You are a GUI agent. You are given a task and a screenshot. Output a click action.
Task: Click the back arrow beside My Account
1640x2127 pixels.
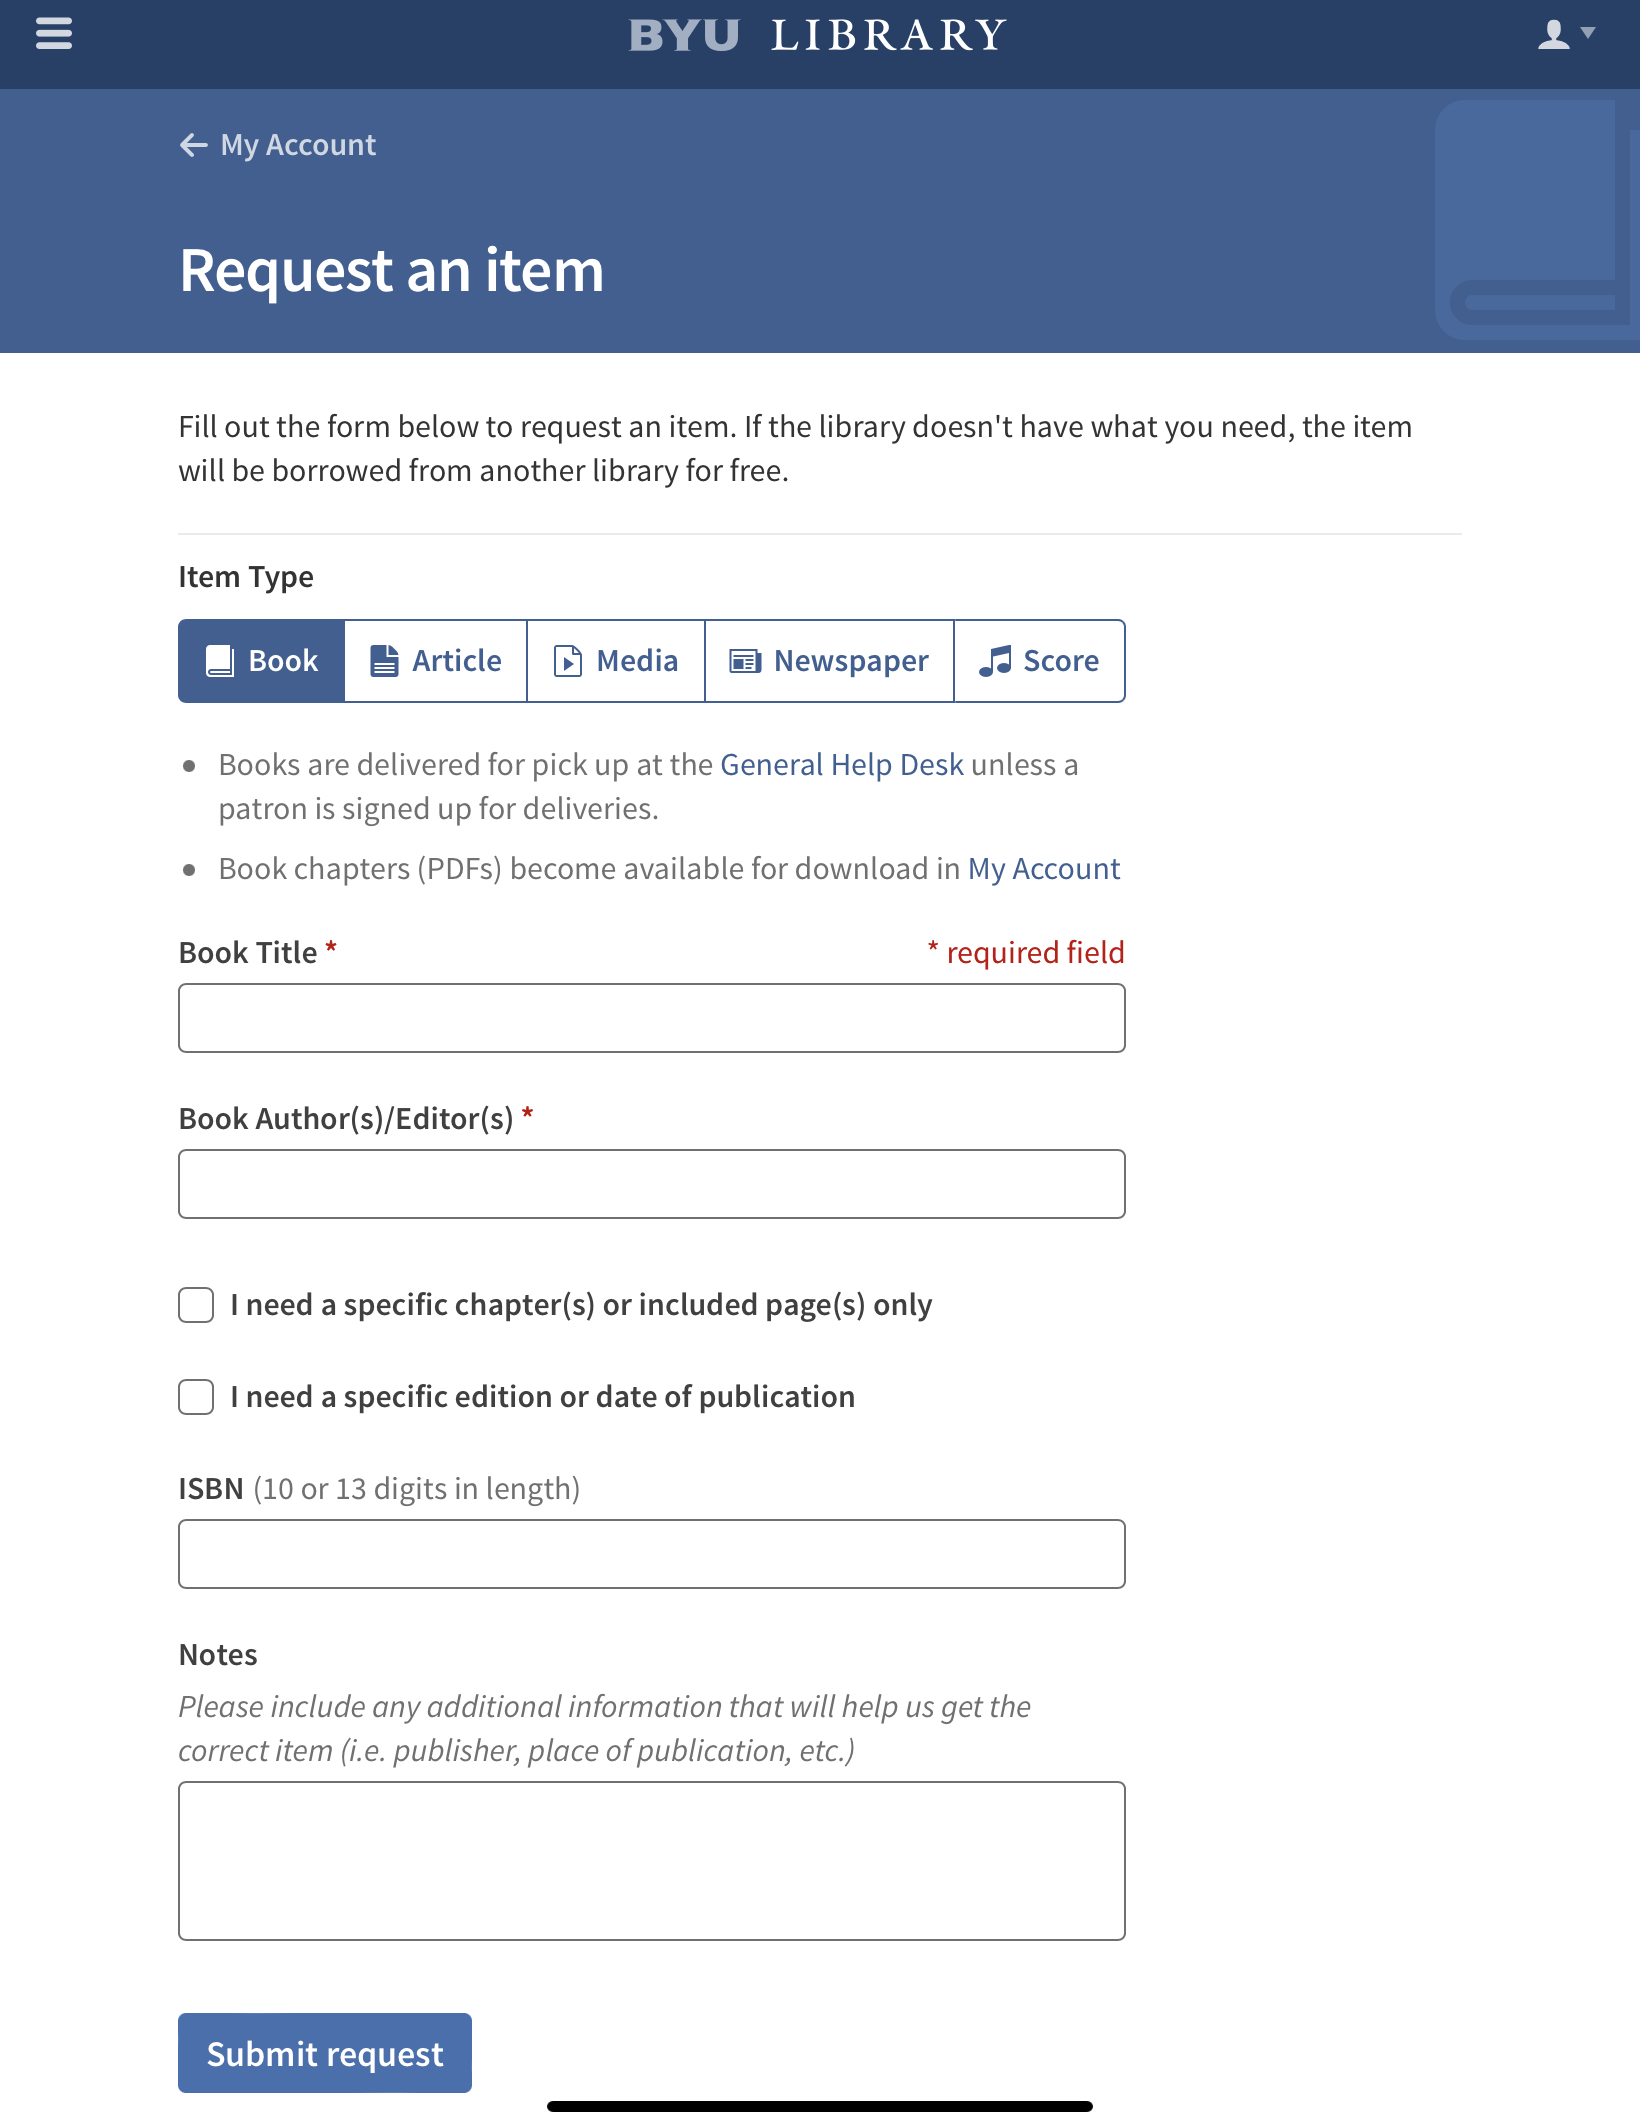pyautogui.click(x=193, y=145)
